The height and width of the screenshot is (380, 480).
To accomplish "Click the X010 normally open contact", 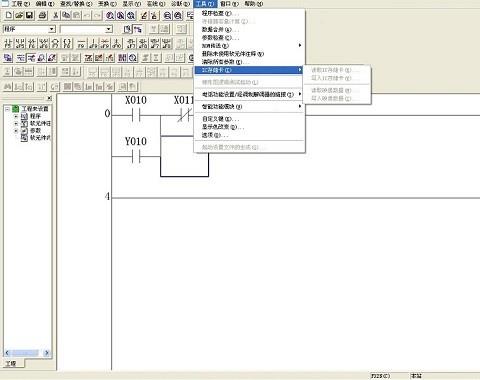I will (136, 115).
